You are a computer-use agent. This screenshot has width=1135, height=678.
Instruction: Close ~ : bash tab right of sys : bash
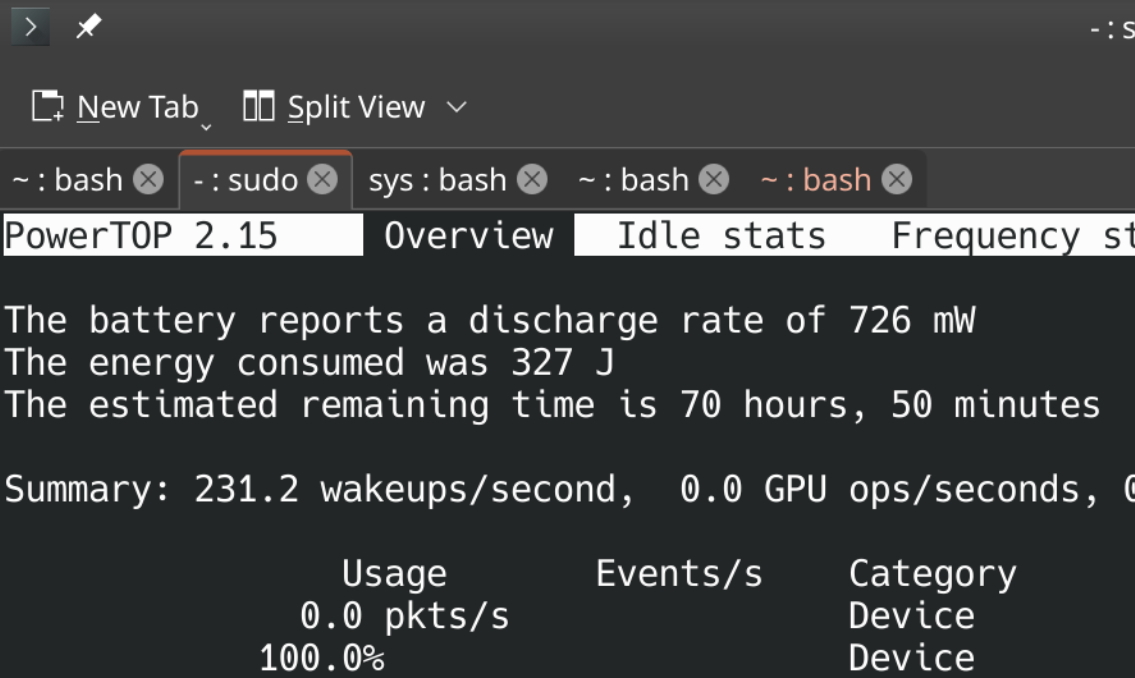(713, 180)
